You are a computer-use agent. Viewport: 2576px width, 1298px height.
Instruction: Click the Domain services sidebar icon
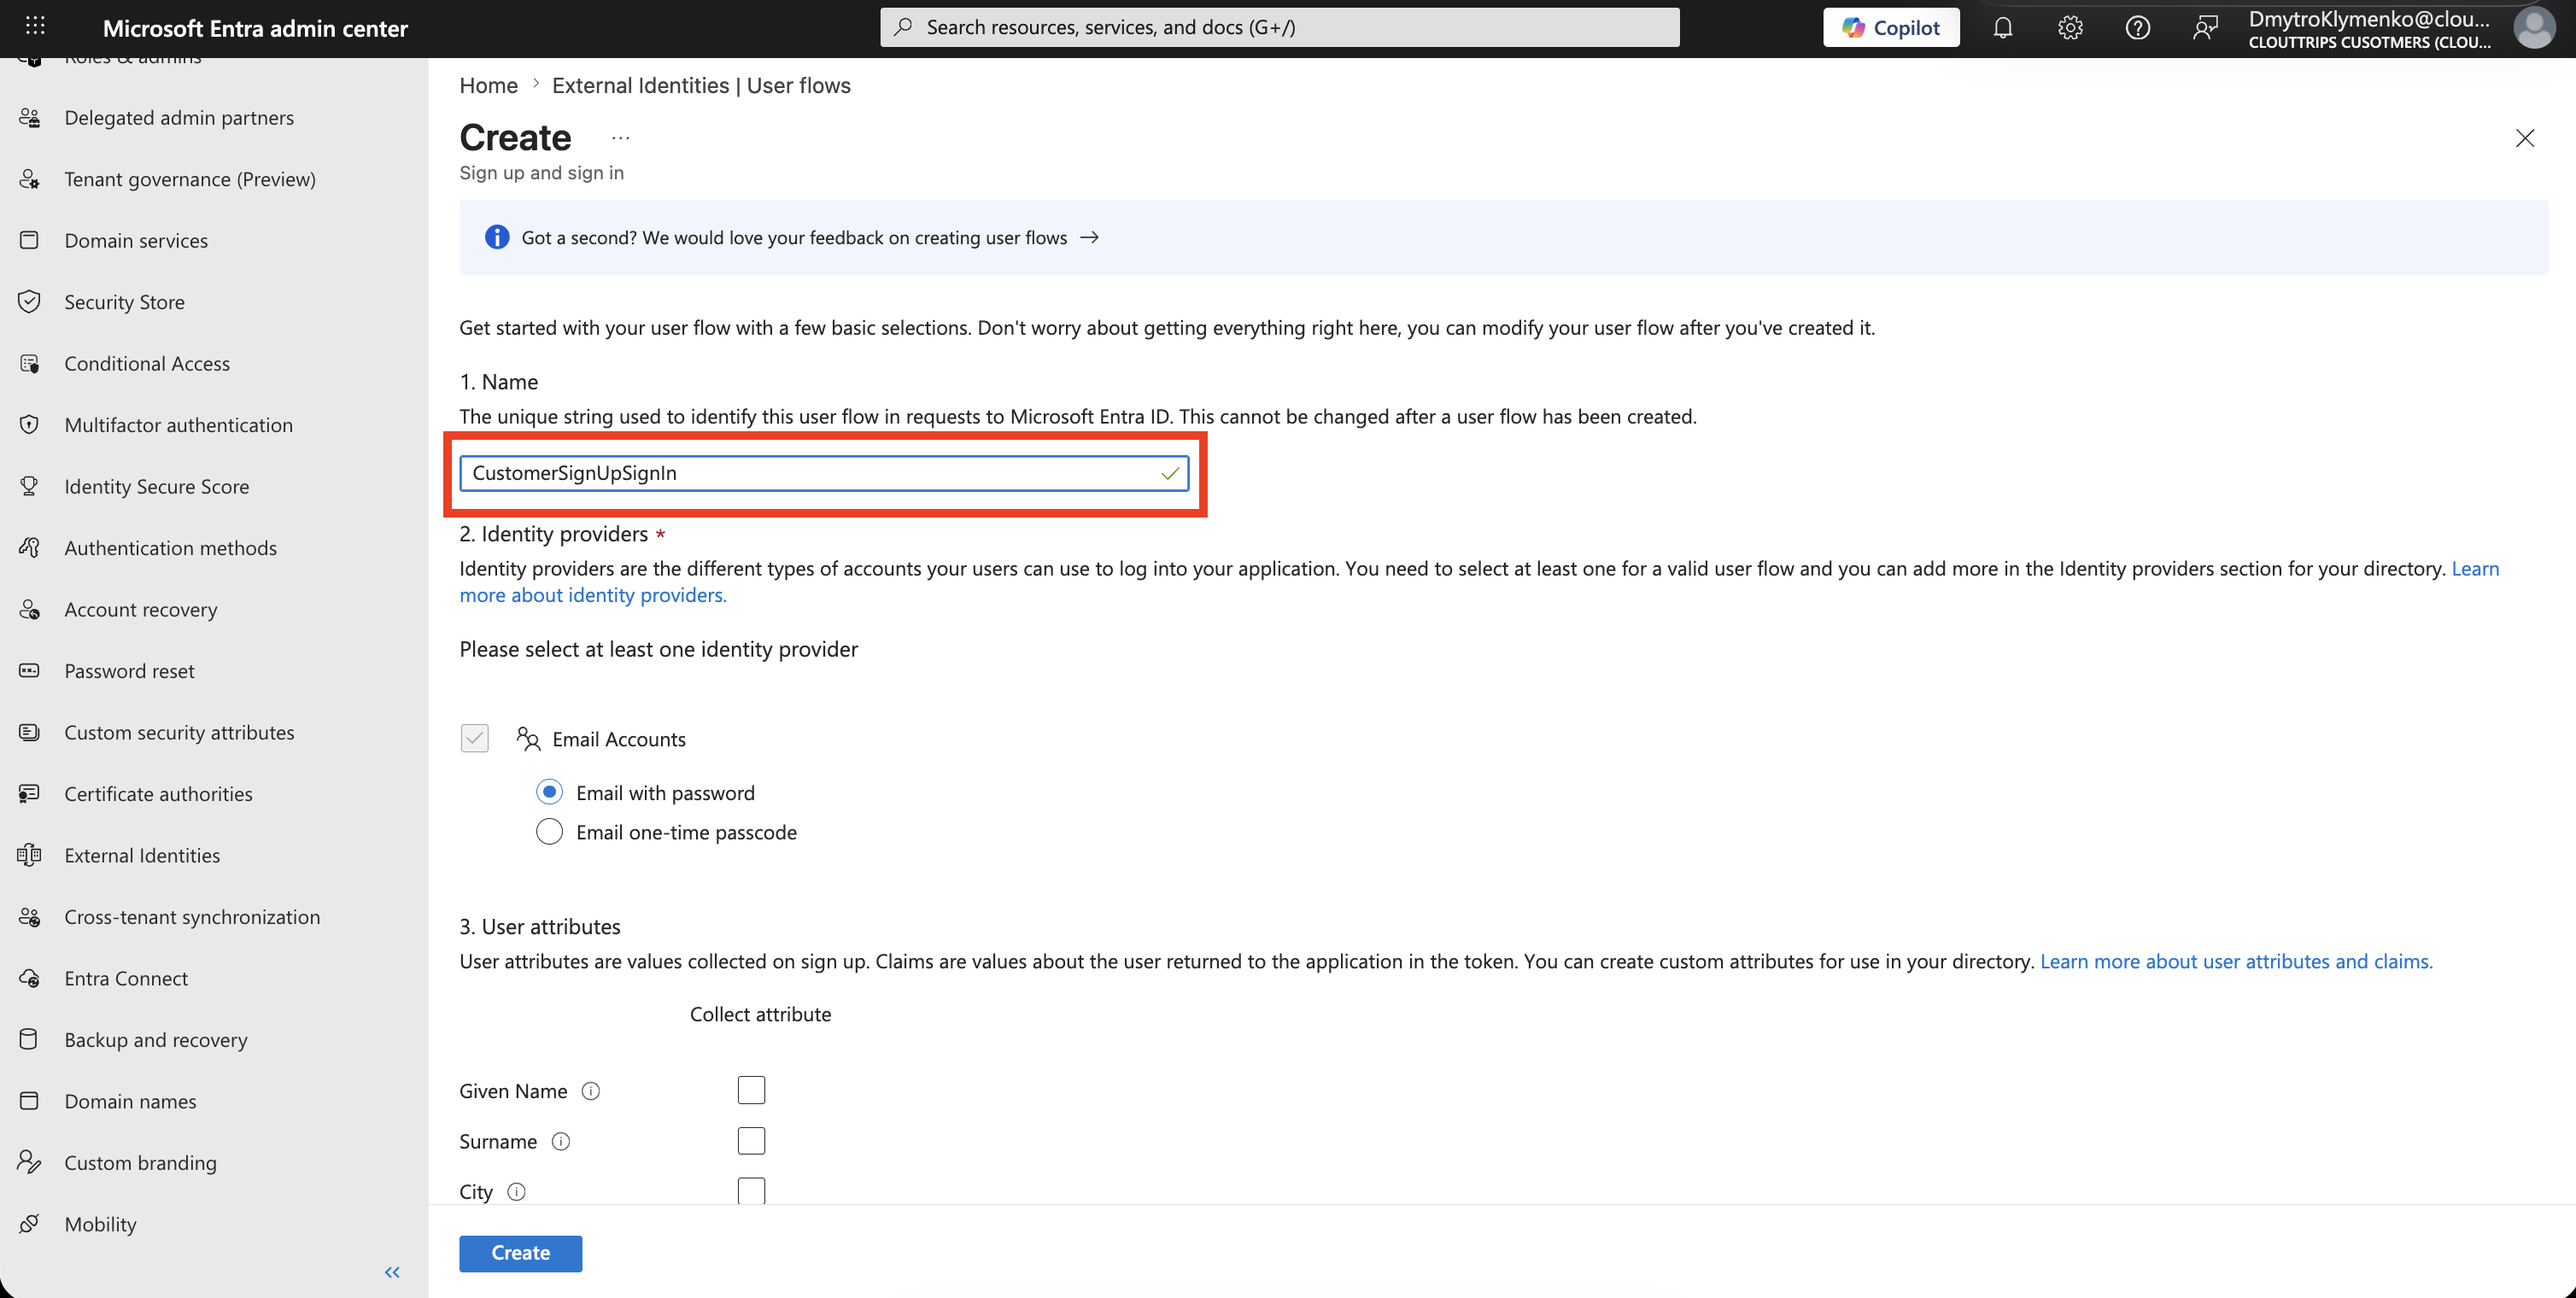30,240
